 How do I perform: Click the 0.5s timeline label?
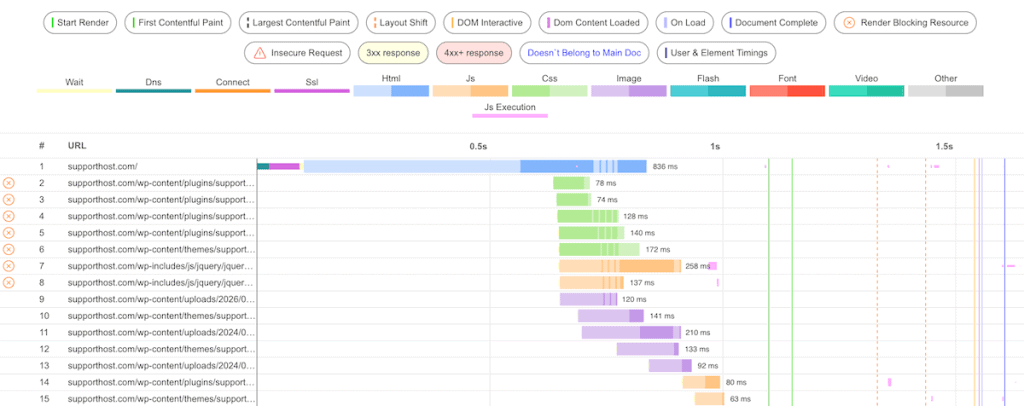point(479,147)
